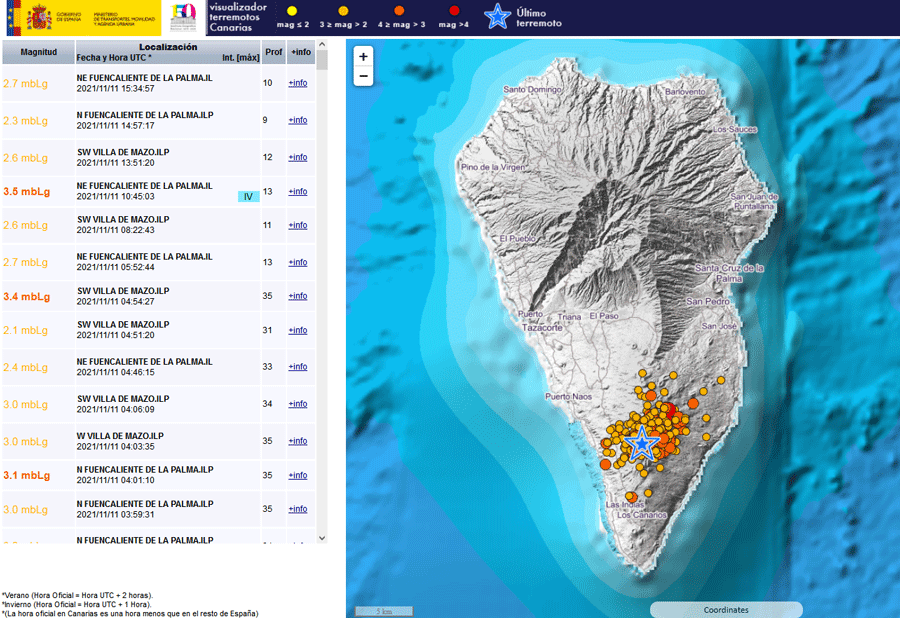900x618 pixels.
Task: Click the scroll down arrow of earthquake list
Action: point(322,538)
